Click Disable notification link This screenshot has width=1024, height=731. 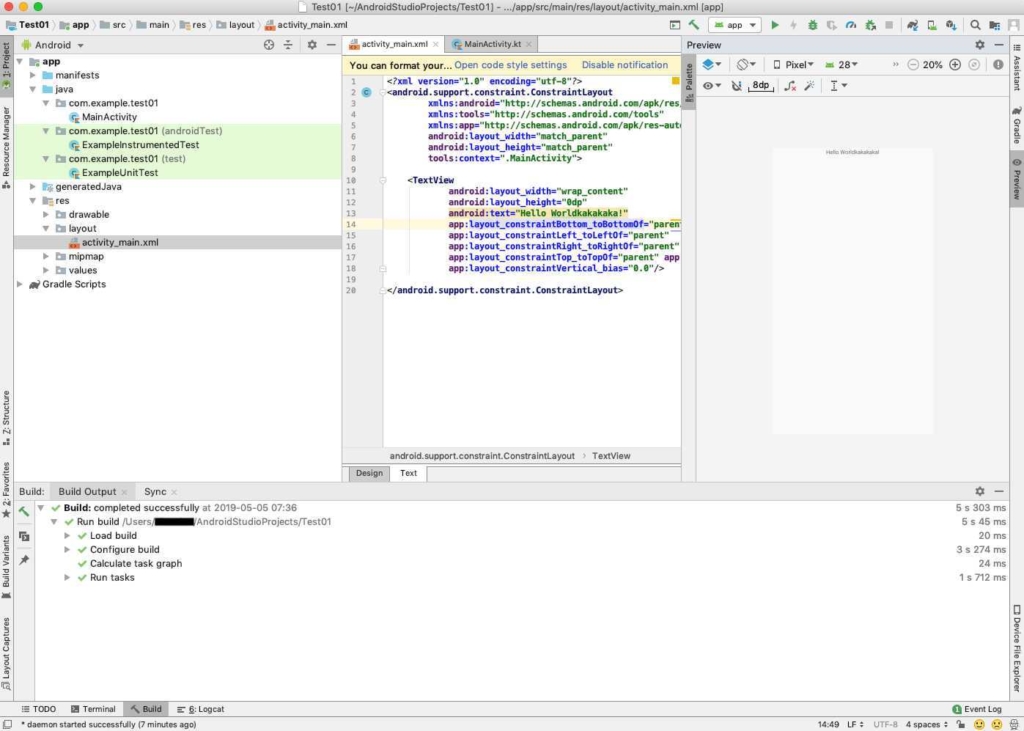coord(625,65)
